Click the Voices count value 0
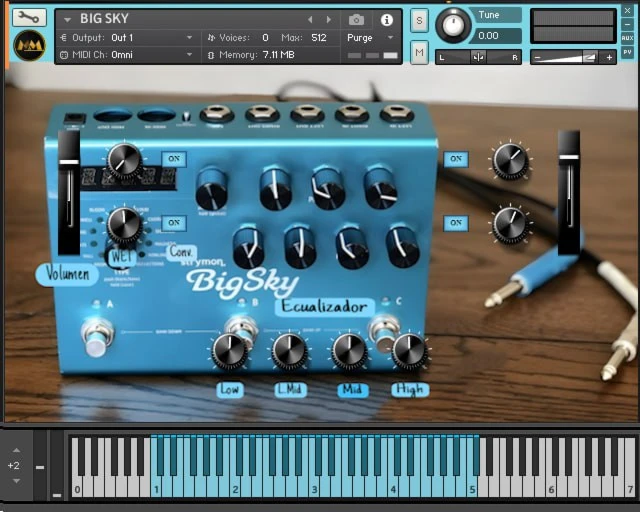The height and width of the screenshot is (512, 640). tap(265, 38)
